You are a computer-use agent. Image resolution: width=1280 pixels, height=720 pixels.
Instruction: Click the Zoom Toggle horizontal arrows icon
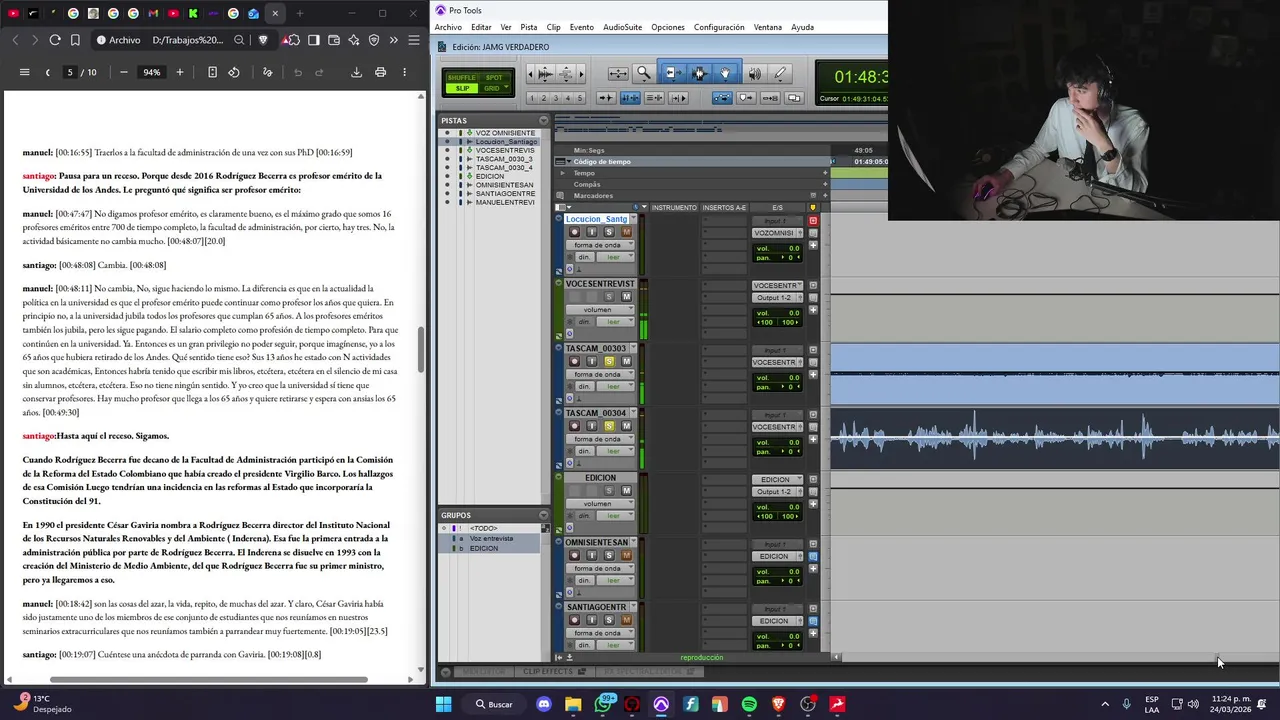(x=618, y=73)
